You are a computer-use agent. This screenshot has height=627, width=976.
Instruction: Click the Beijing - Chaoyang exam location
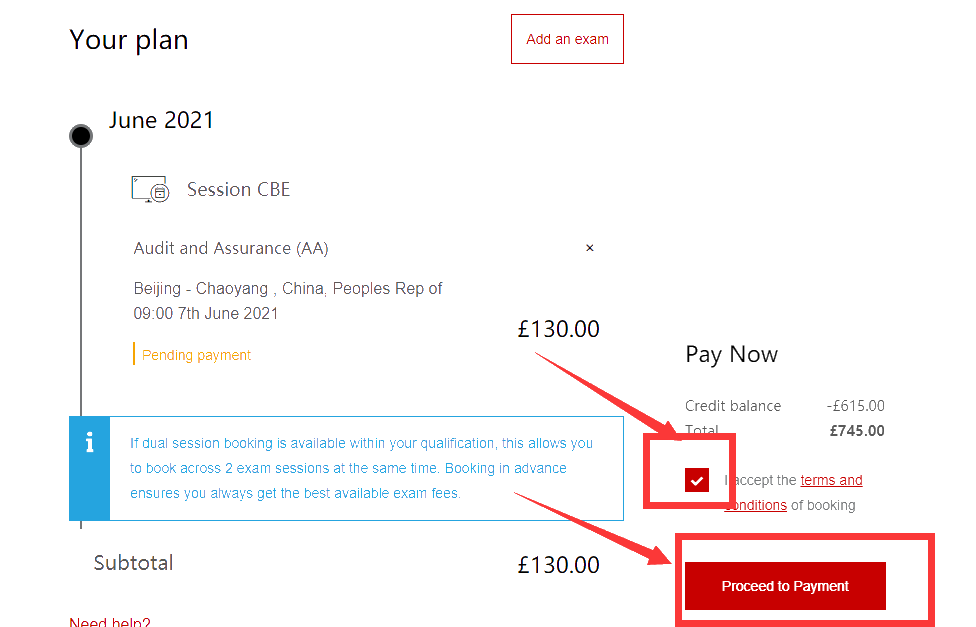click(288, 288)
